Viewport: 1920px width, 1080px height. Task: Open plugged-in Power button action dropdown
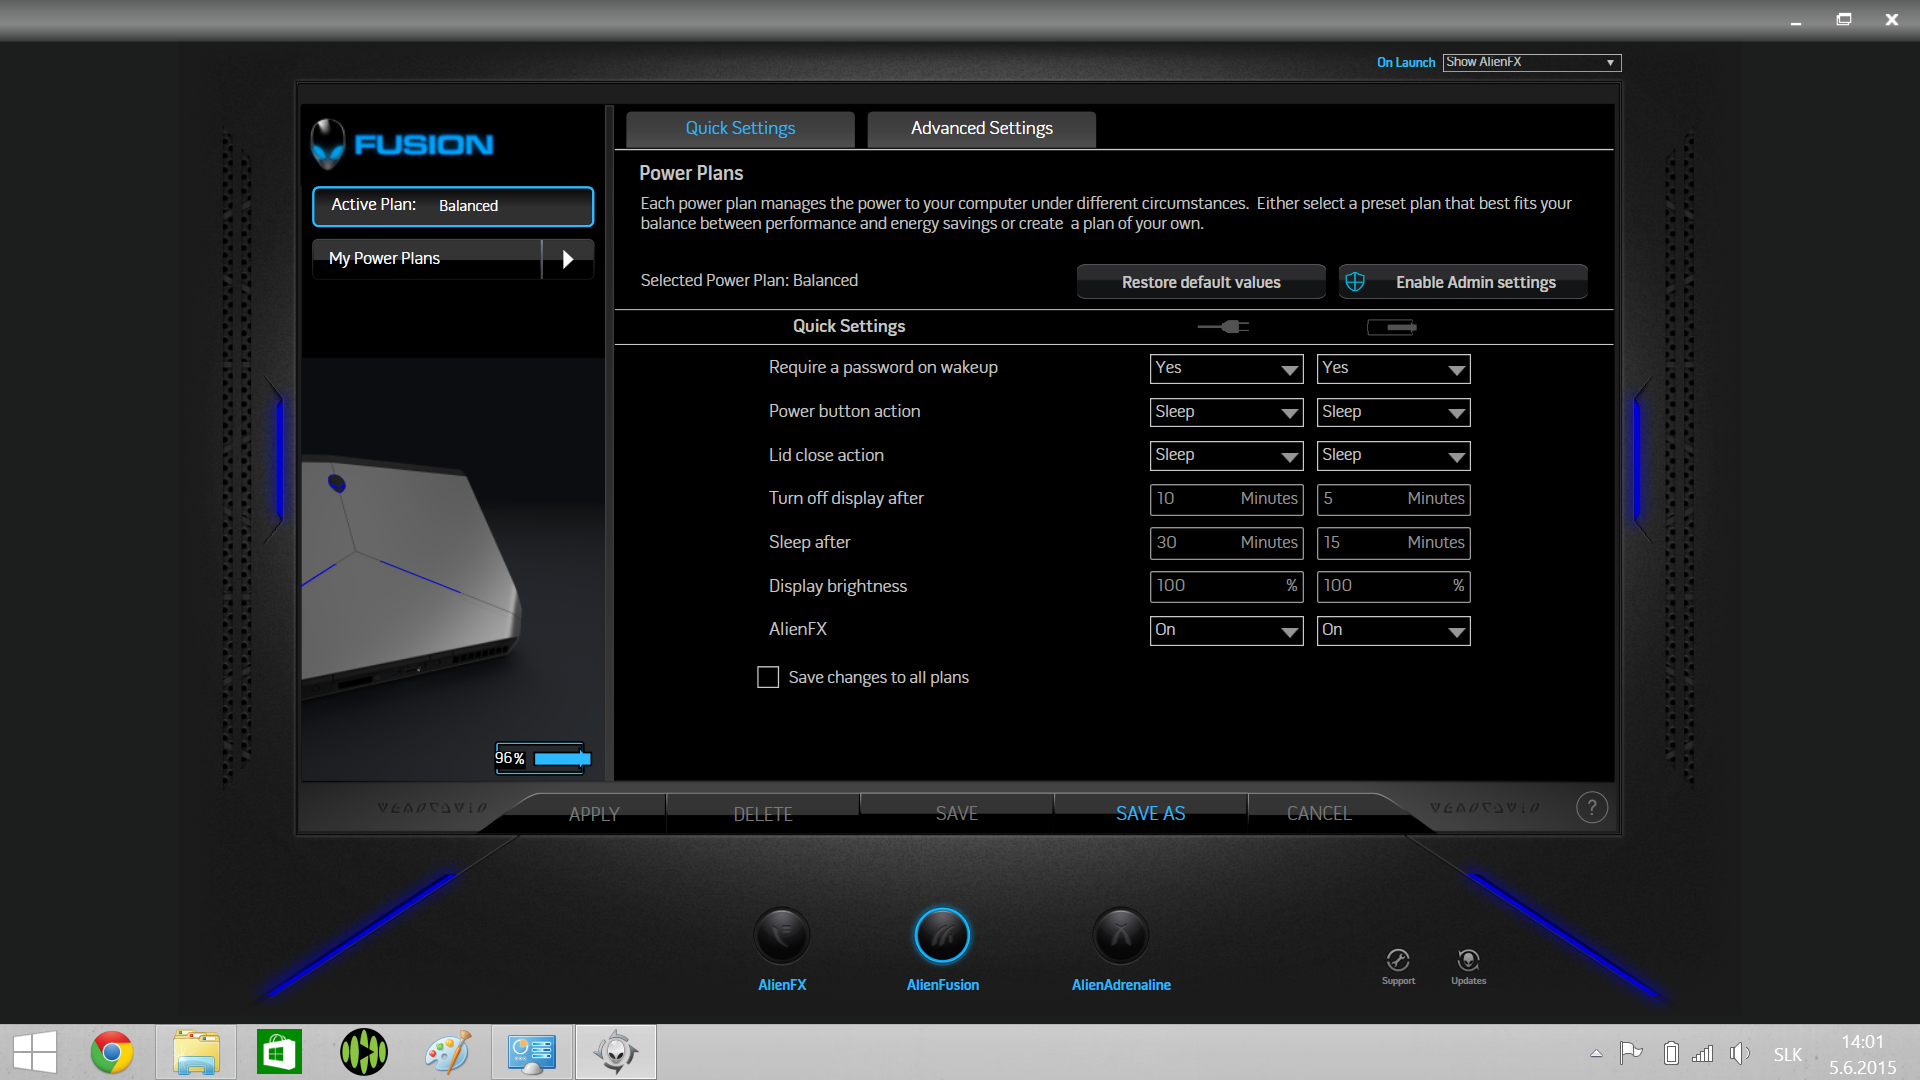point(1226,412)
